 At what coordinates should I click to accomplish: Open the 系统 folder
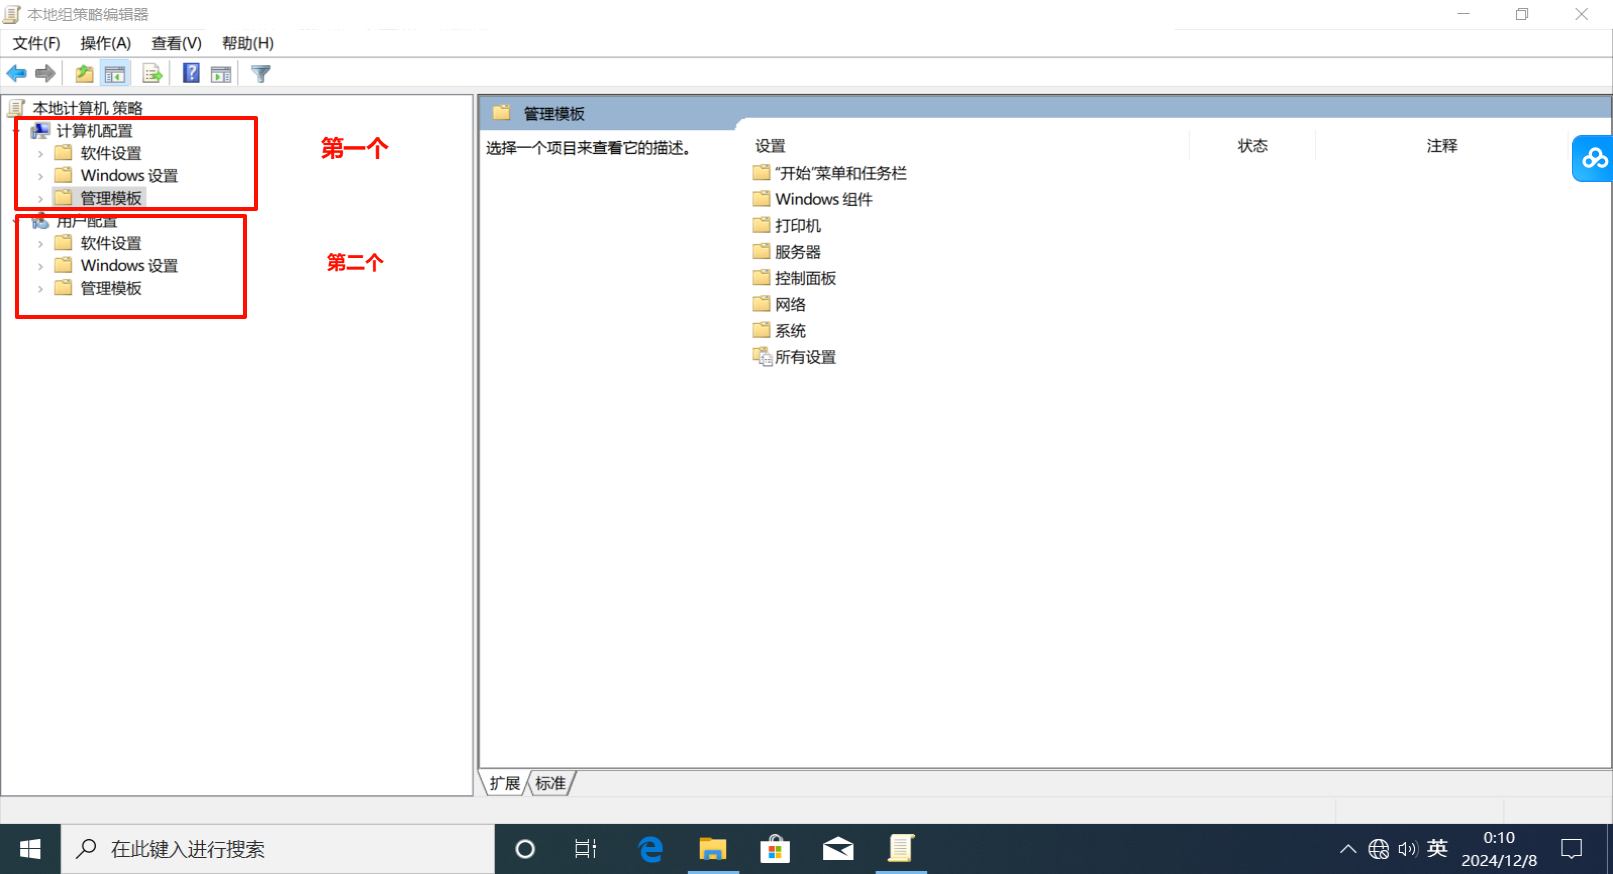780,330
